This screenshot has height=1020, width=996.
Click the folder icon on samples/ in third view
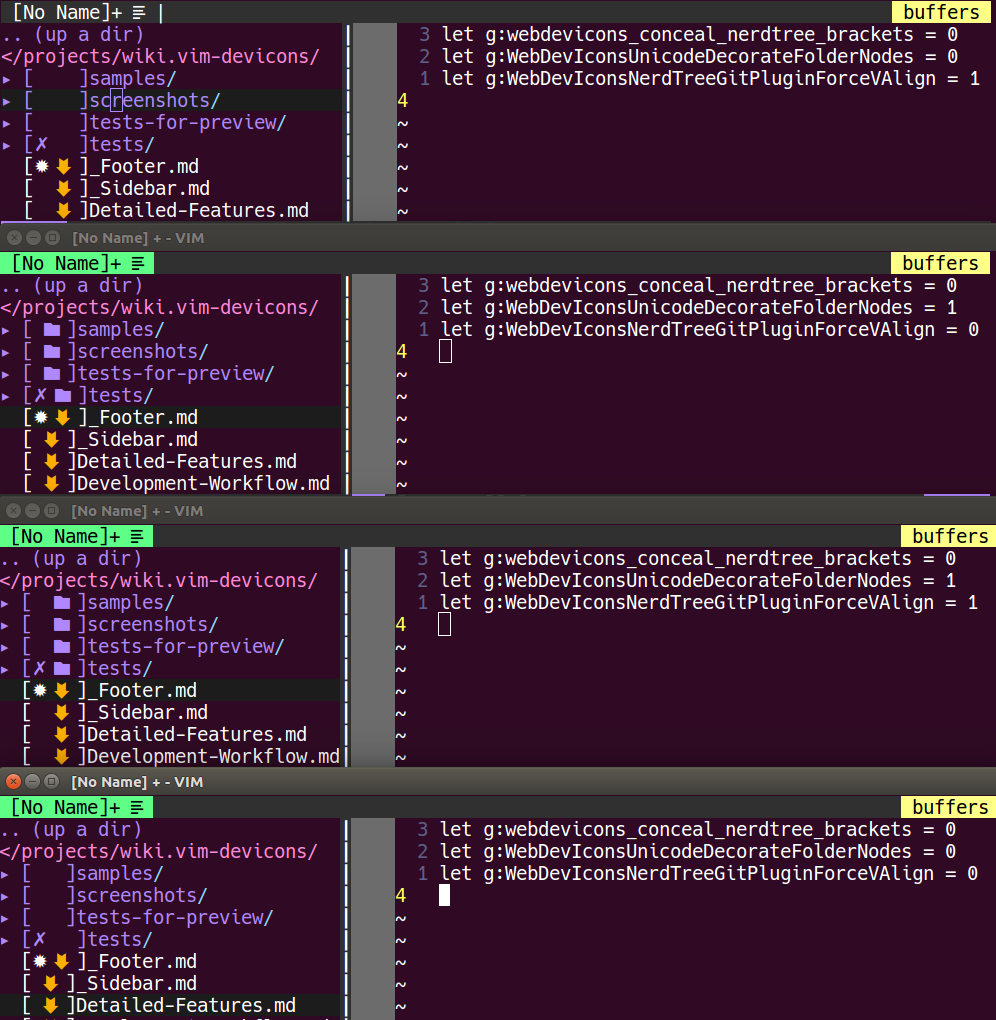click(x=62, y=602)
